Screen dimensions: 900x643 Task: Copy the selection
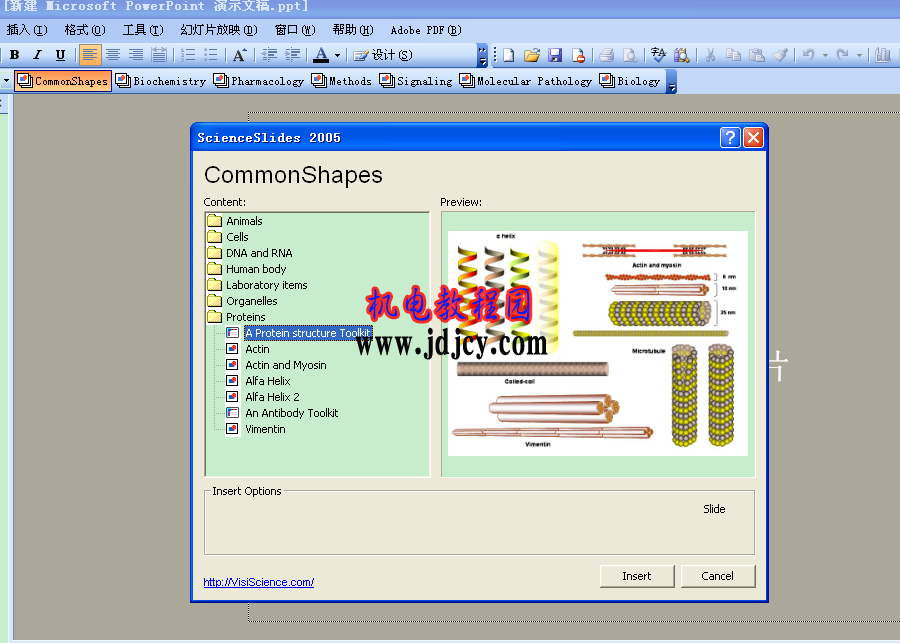click(734, 55)
